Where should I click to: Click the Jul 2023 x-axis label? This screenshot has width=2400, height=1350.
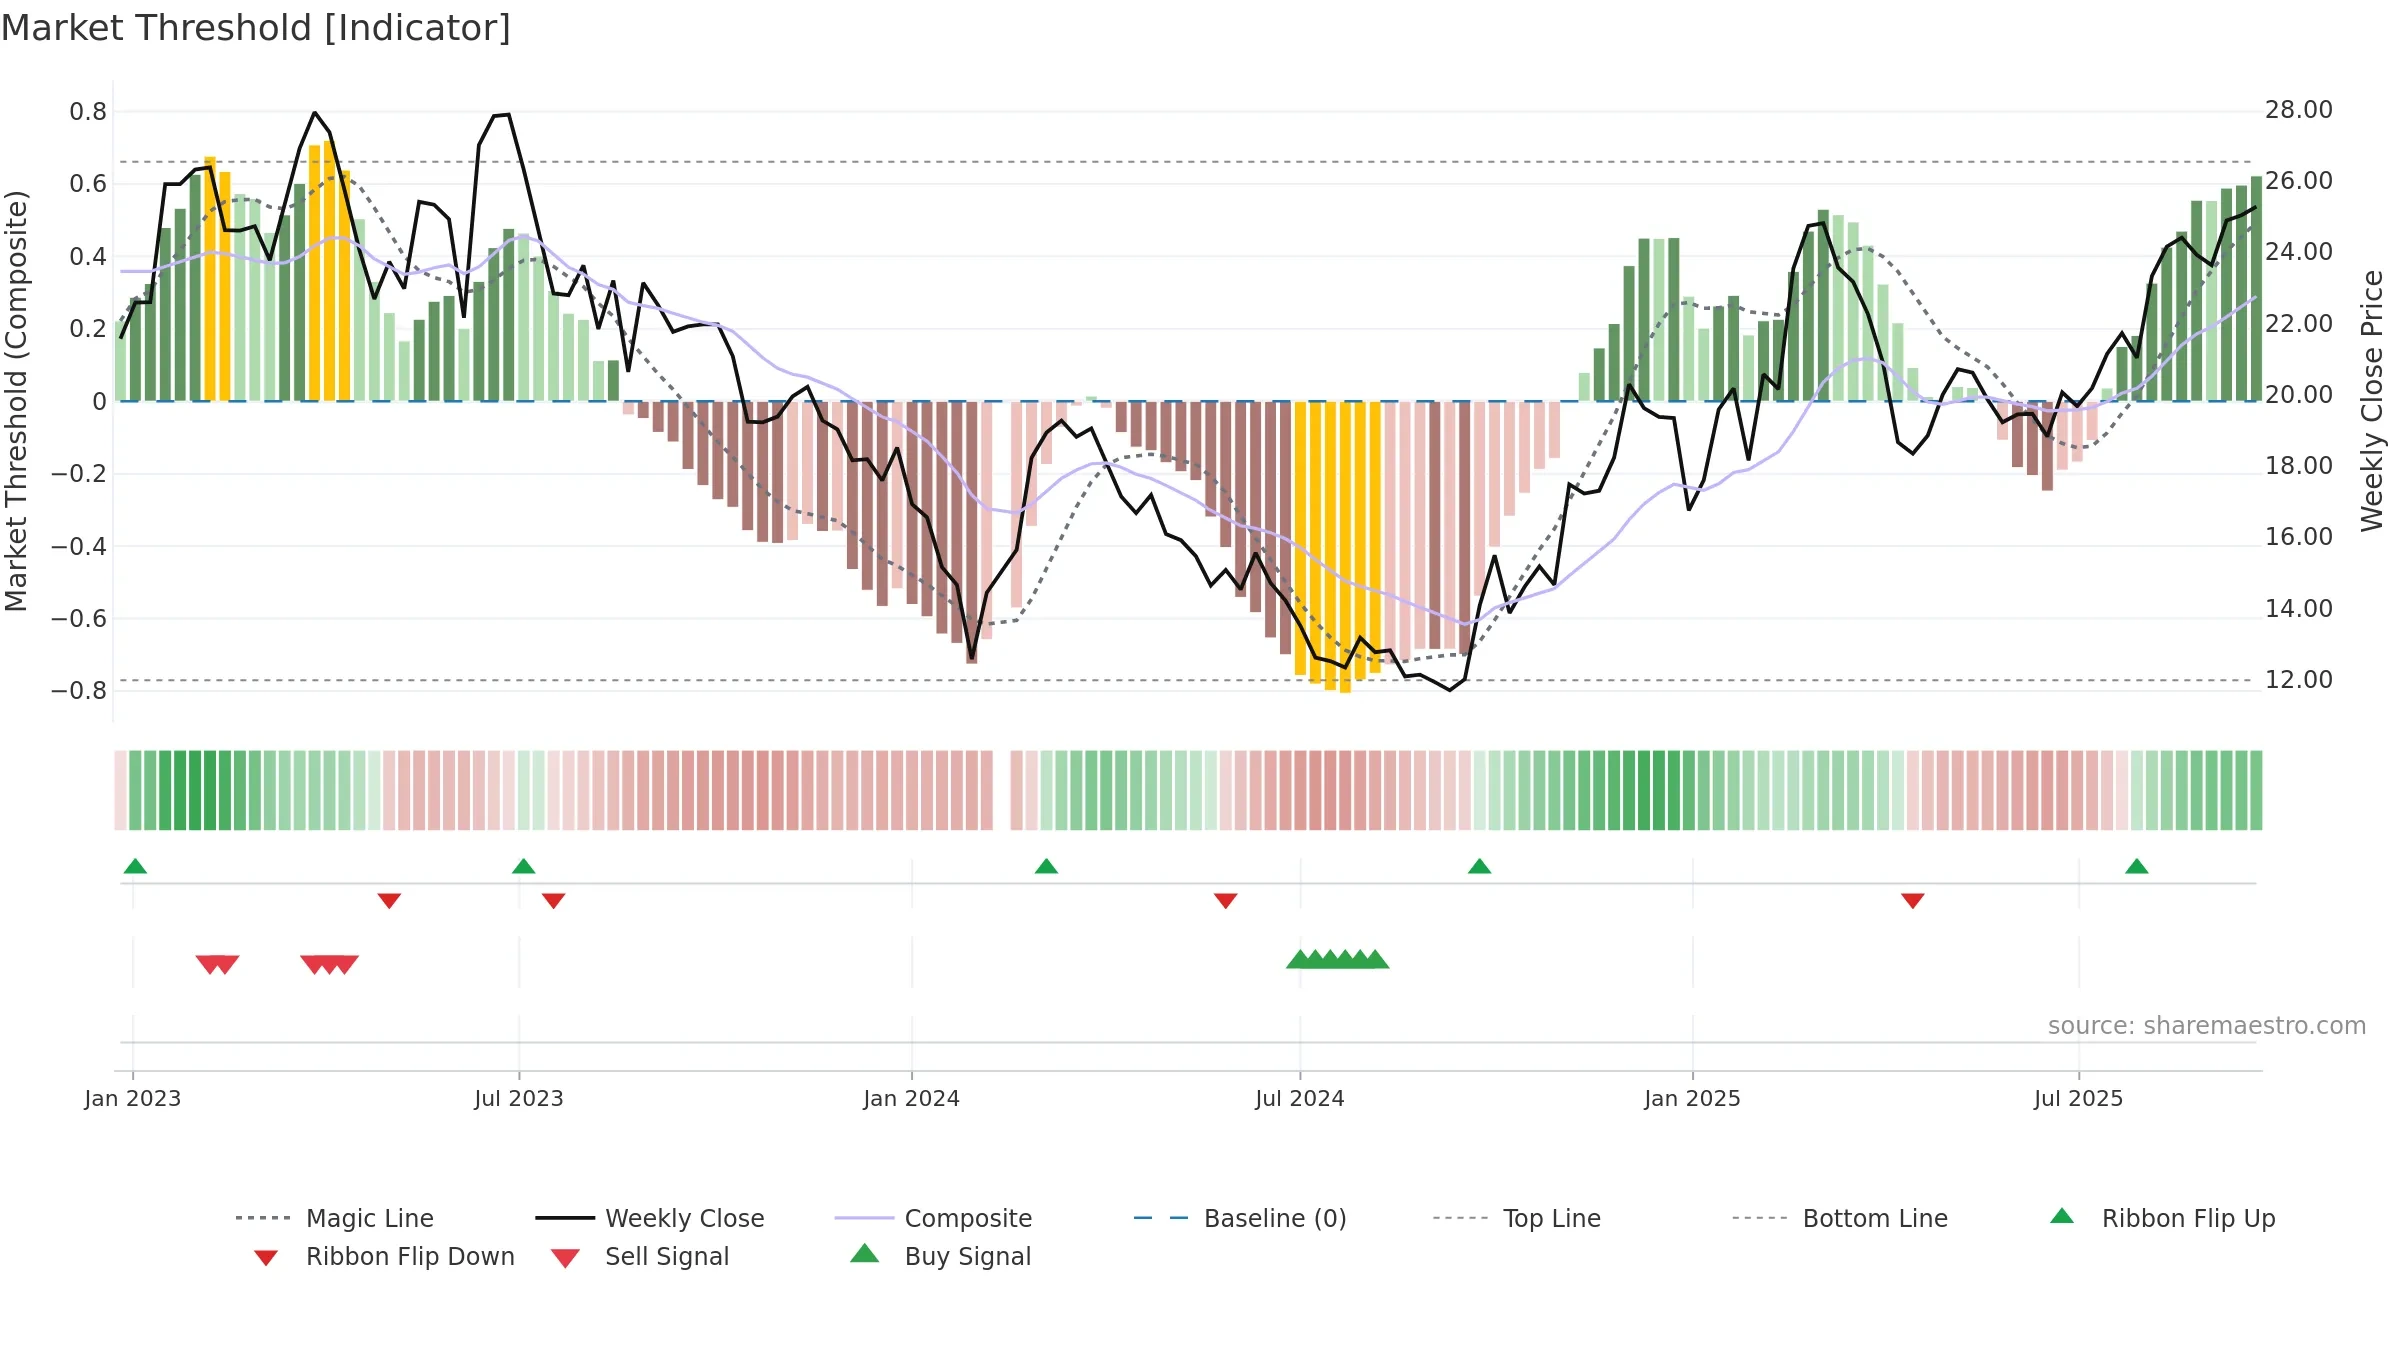519,1099
